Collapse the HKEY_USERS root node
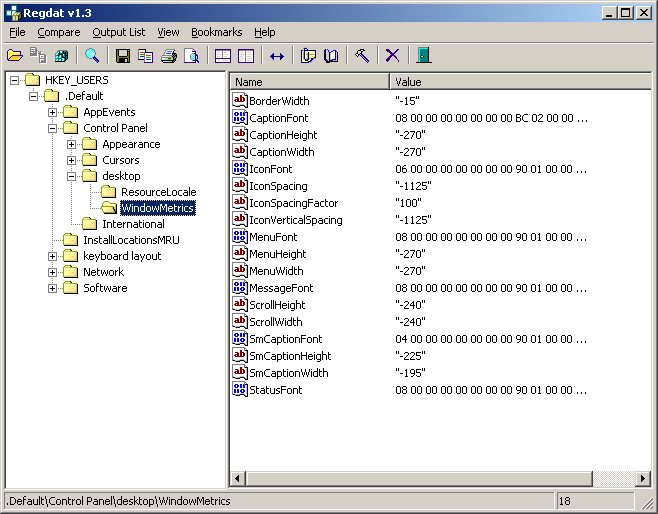 pos(14,80)
